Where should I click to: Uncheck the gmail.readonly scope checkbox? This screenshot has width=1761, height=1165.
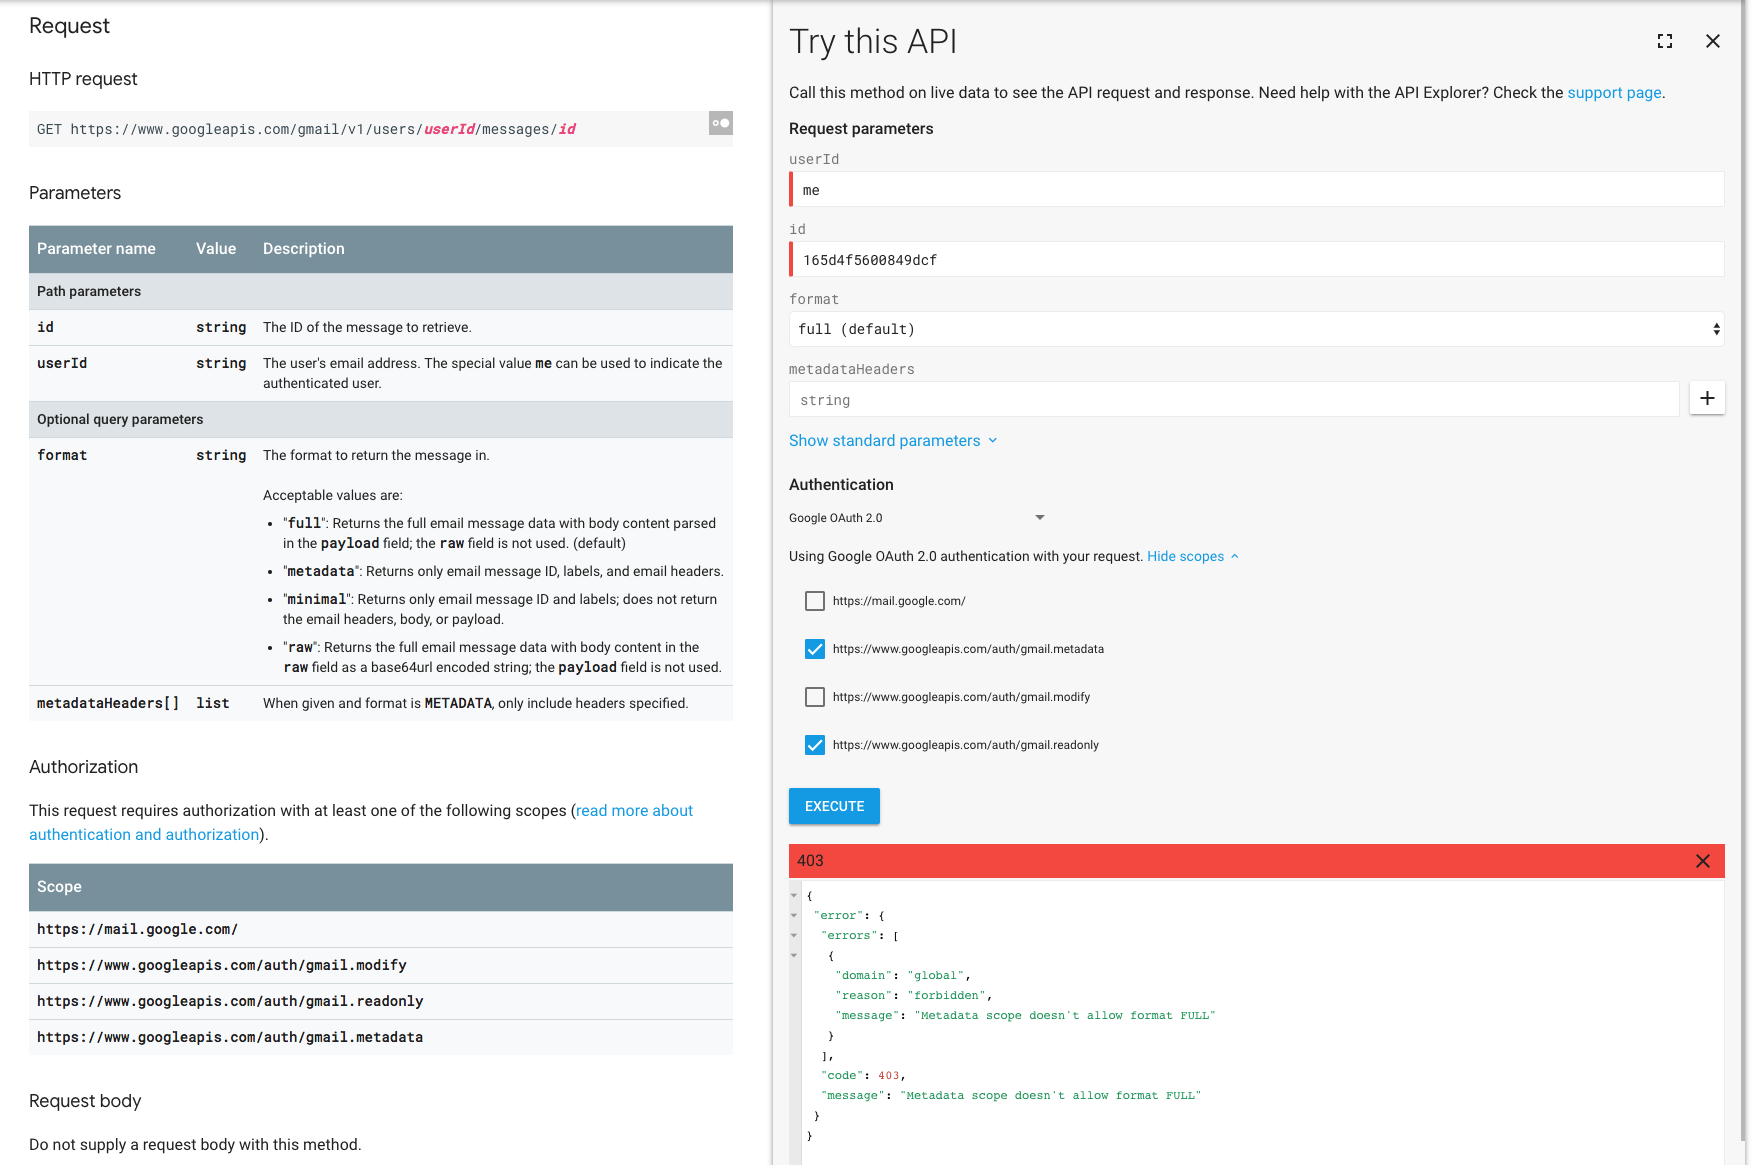coord(815,745)
